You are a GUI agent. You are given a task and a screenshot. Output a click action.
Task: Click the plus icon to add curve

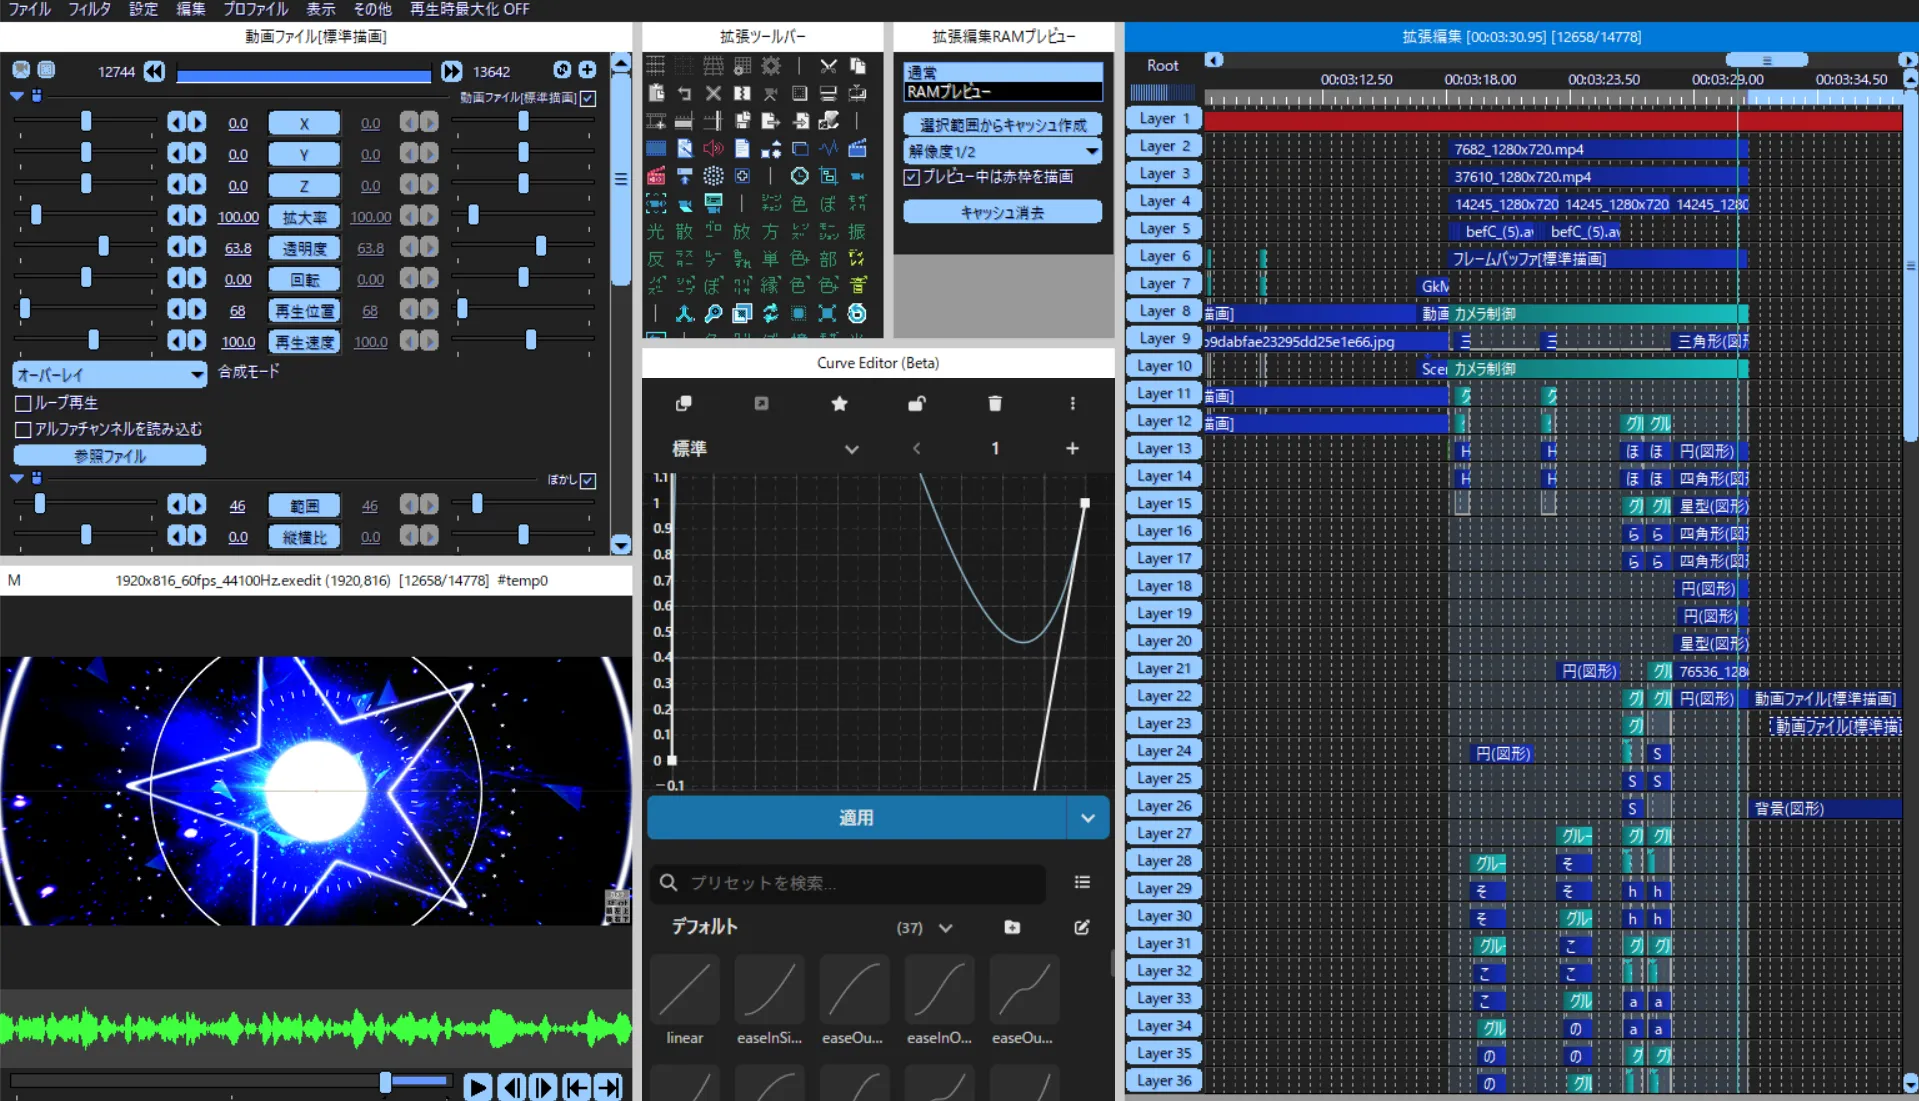pyautogui.click(x=1072, y=448)
